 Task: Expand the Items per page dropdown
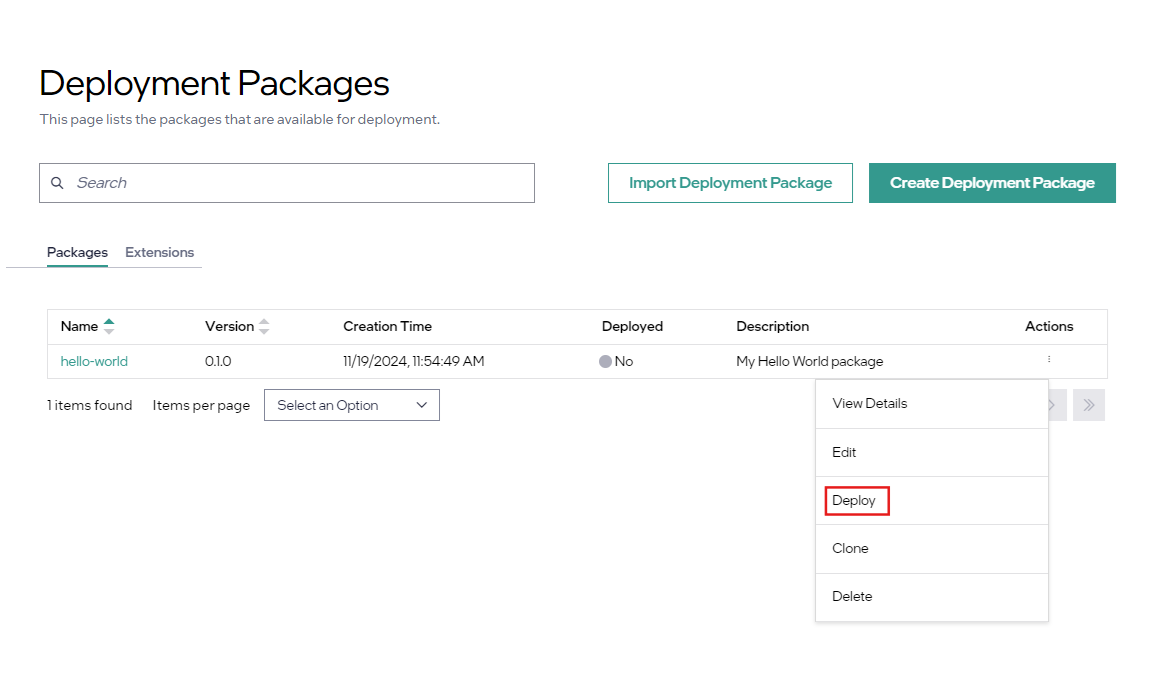[x=351, y=405]
